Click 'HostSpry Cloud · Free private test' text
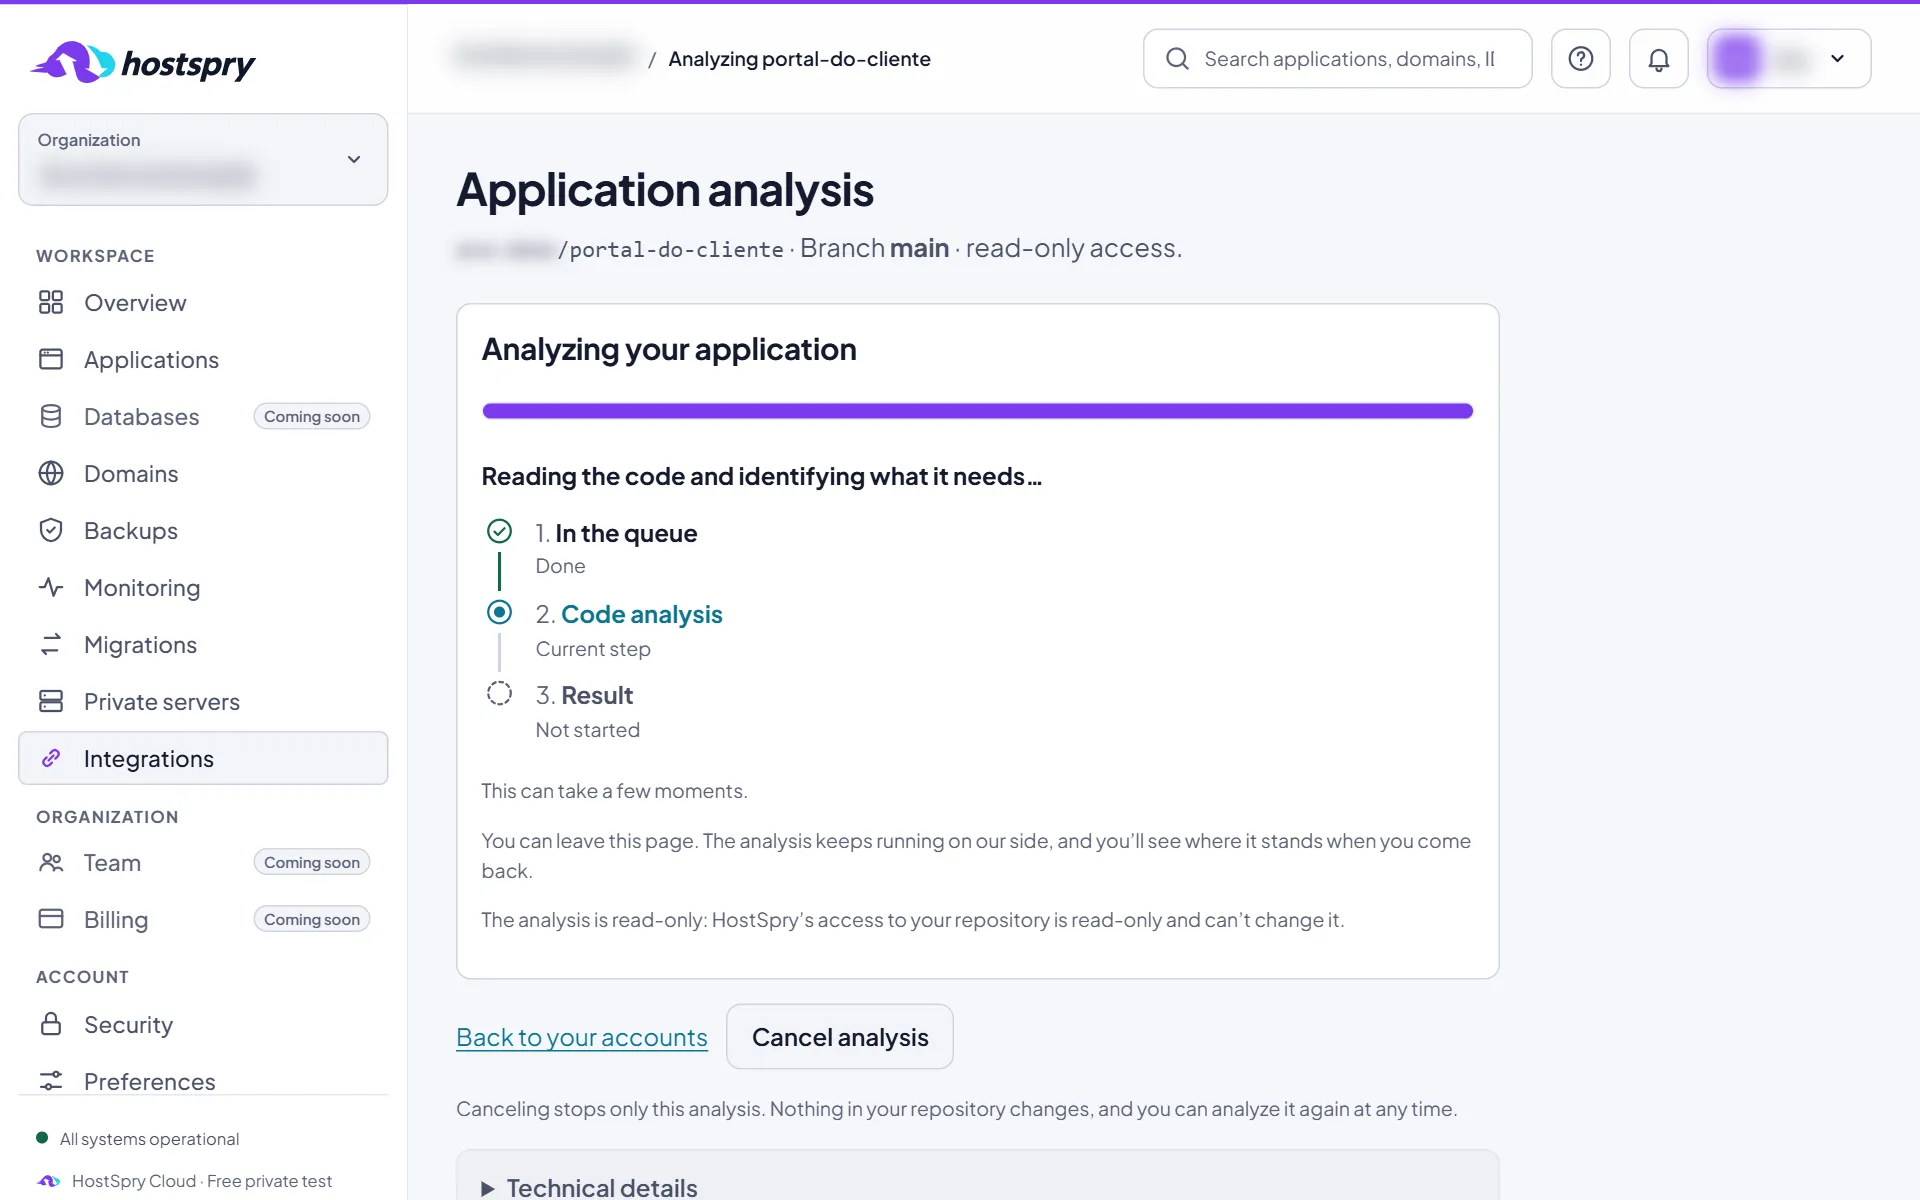The image size is (1920, 1200). 202,1181
